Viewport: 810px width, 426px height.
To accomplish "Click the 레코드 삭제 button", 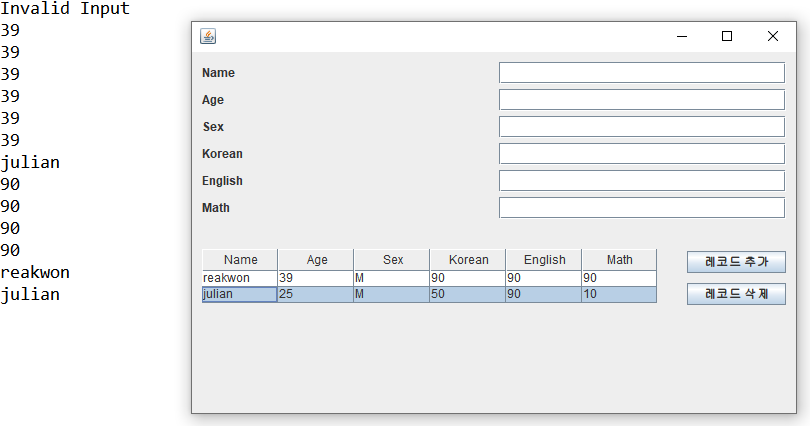I will [x=736, y=294].
